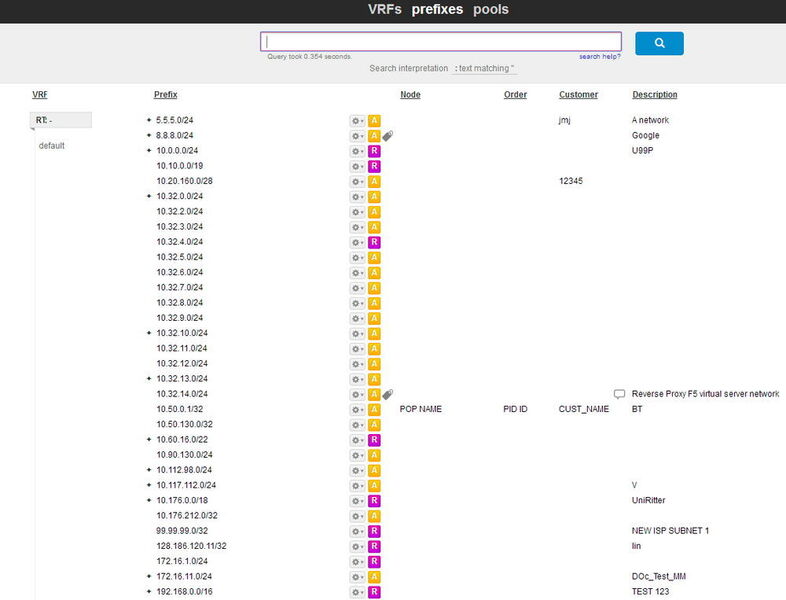Click the assignment badge for 10.90.130.0/24
The height and width of the screenshot is (600, 786).
[x=374, y=455]
